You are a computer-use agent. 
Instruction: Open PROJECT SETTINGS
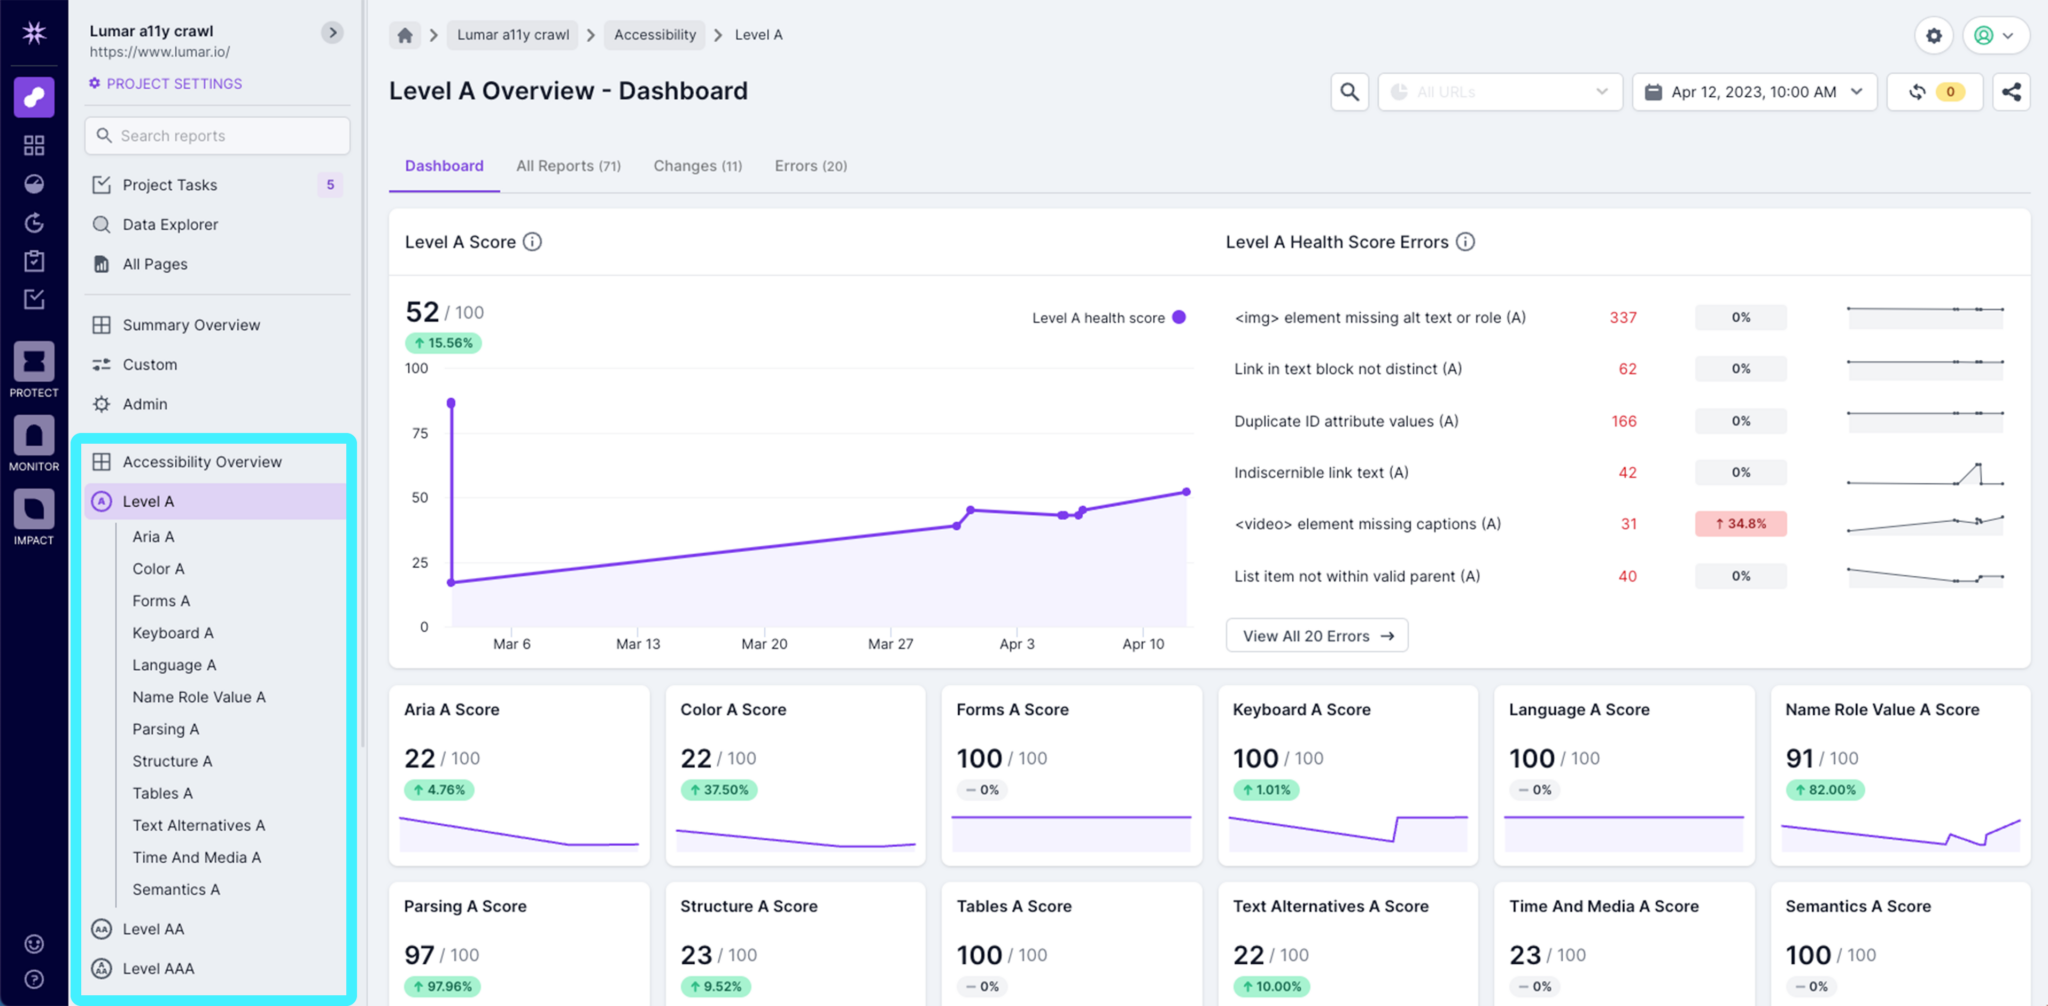pos(164,83)
